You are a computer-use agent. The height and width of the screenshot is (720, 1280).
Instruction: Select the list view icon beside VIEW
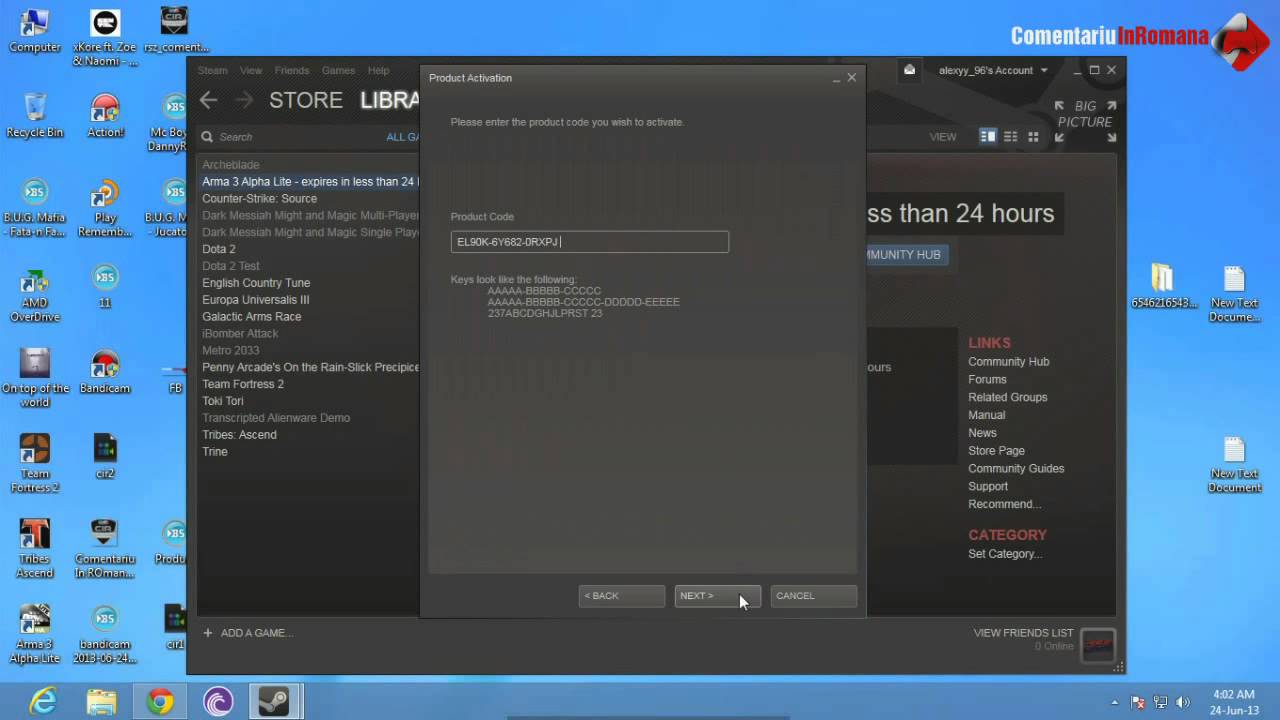tap(1011, 137)
